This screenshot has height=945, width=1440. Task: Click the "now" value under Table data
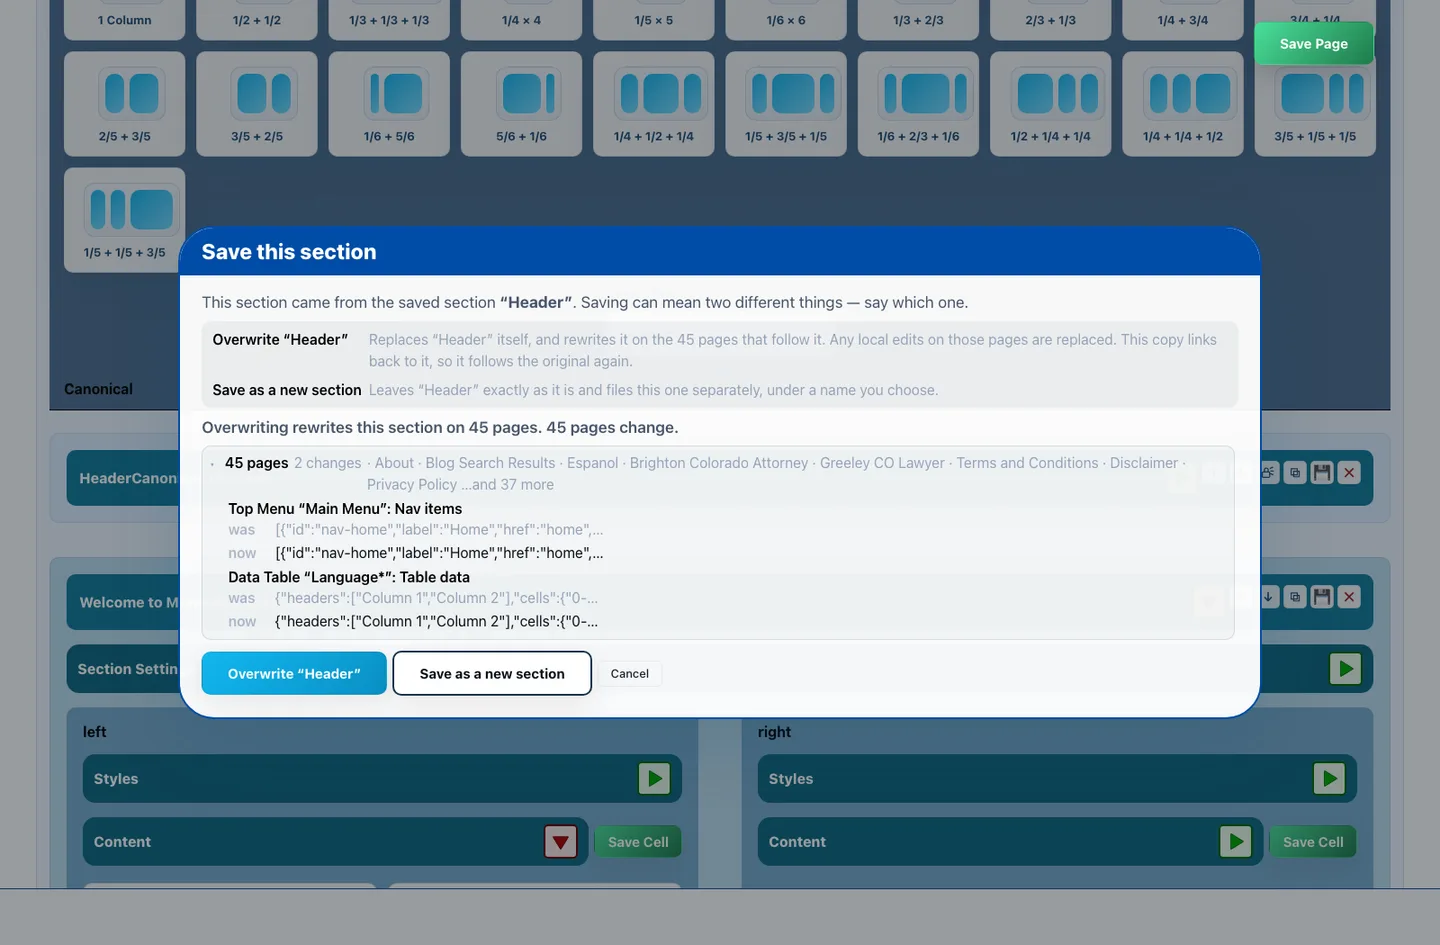point(436,621)
